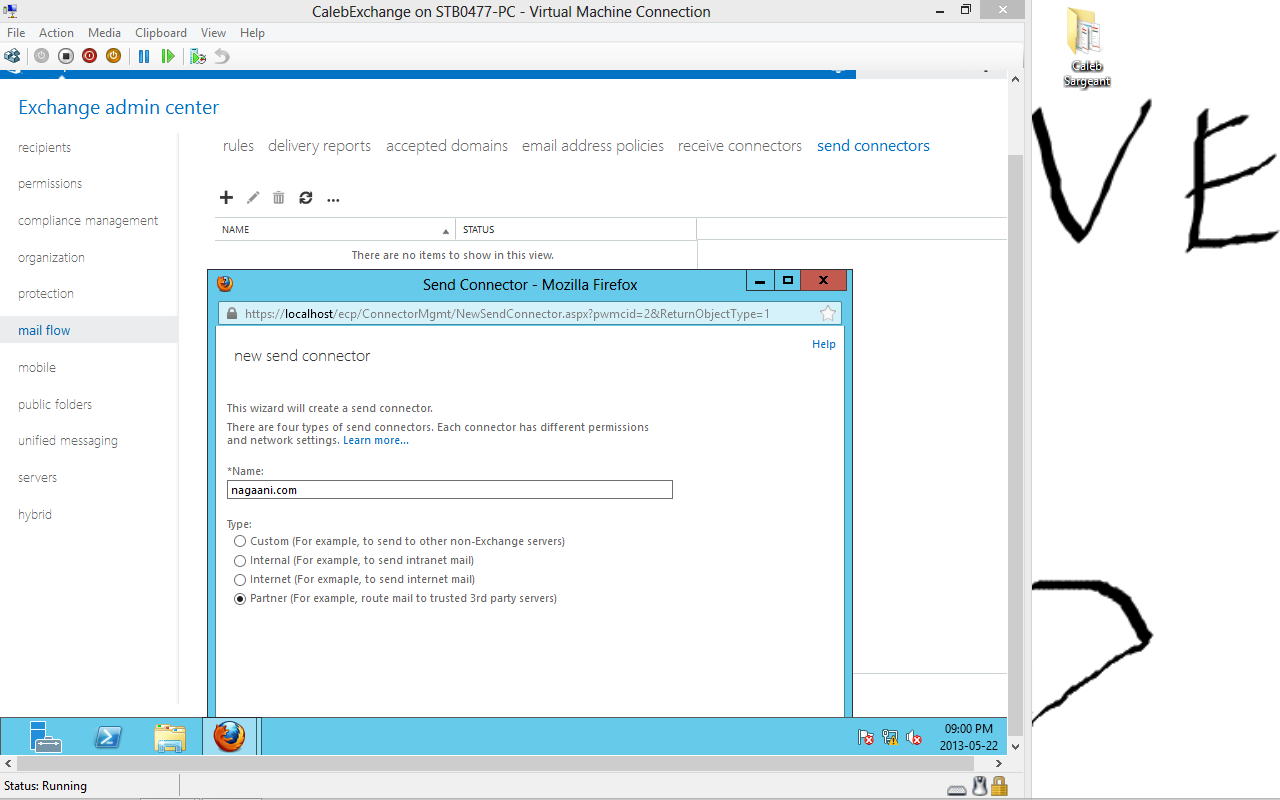Click the padlock icon in the Firefox address bar

tap(232, 313)
